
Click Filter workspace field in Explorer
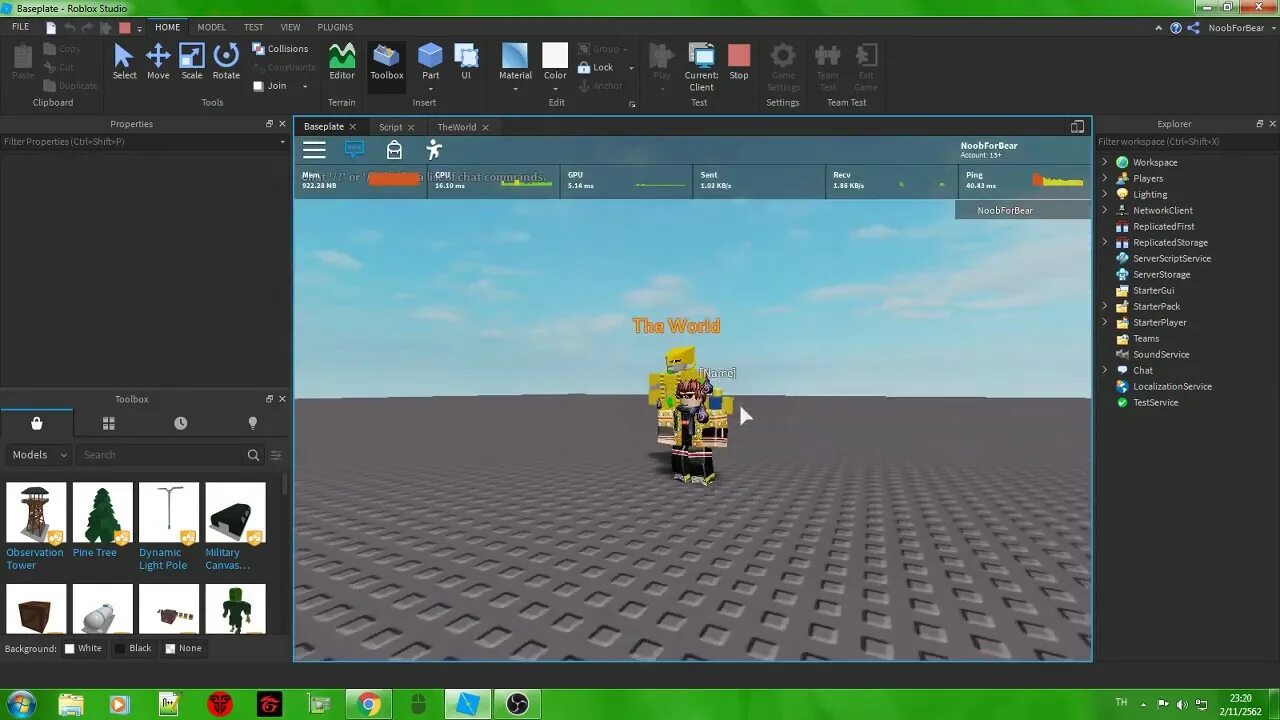[x=1188, y=141]
